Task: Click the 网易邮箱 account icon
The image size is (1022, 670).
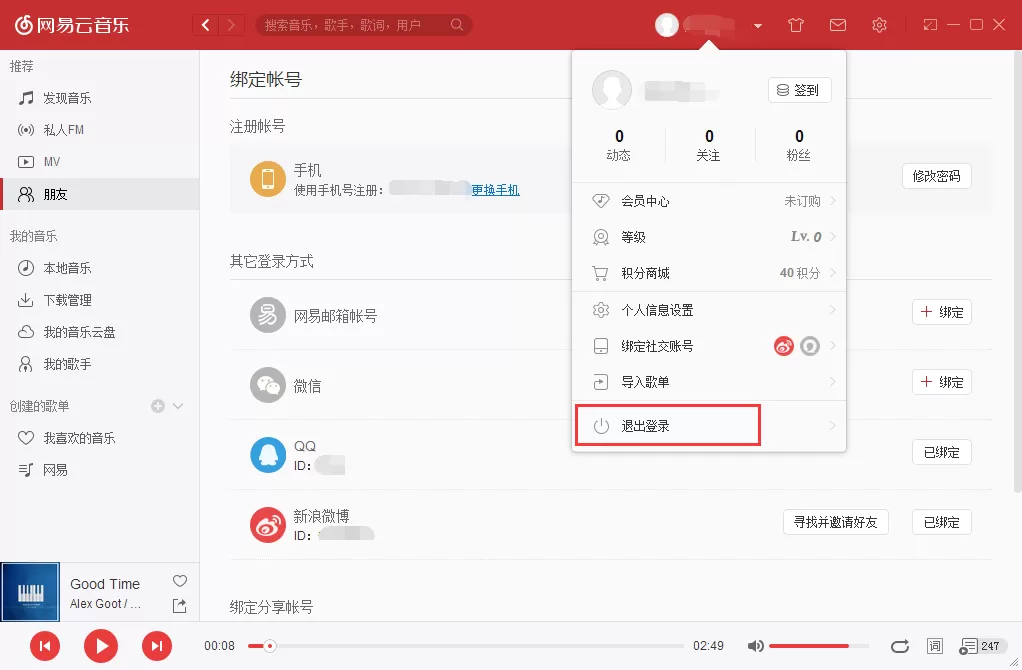Action: coord(268,315)
